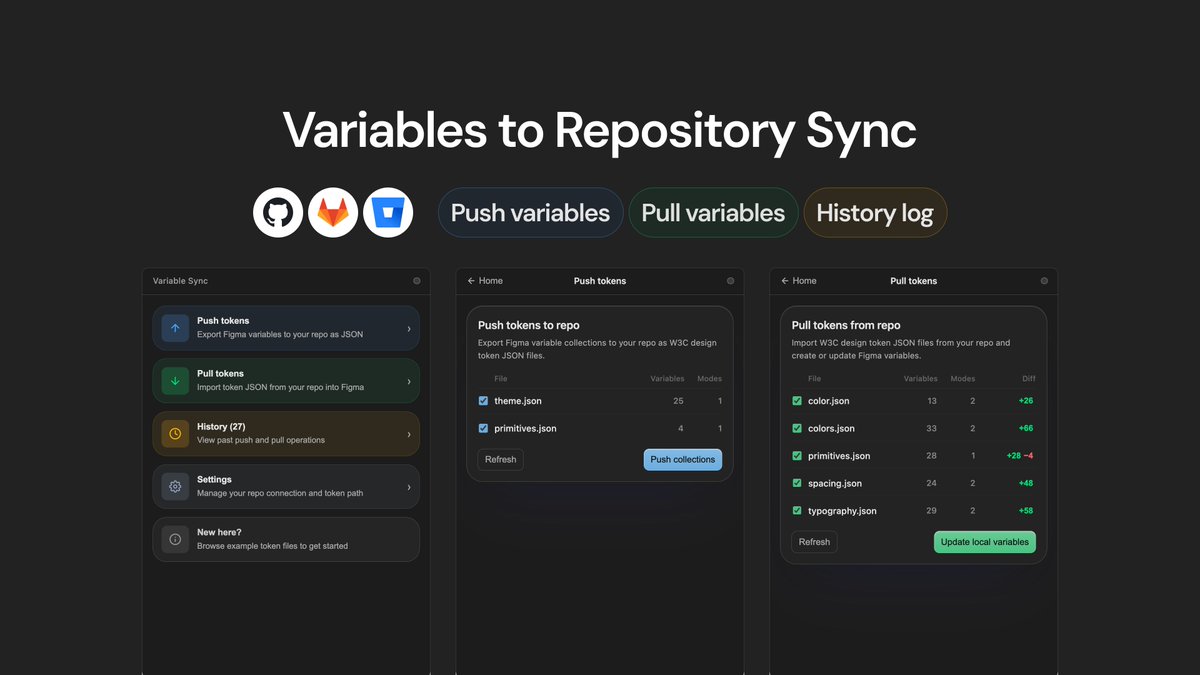1200x675 pixels.
Task: Click the status dot in Pull tokens header
Action: tap(1044, 281)
